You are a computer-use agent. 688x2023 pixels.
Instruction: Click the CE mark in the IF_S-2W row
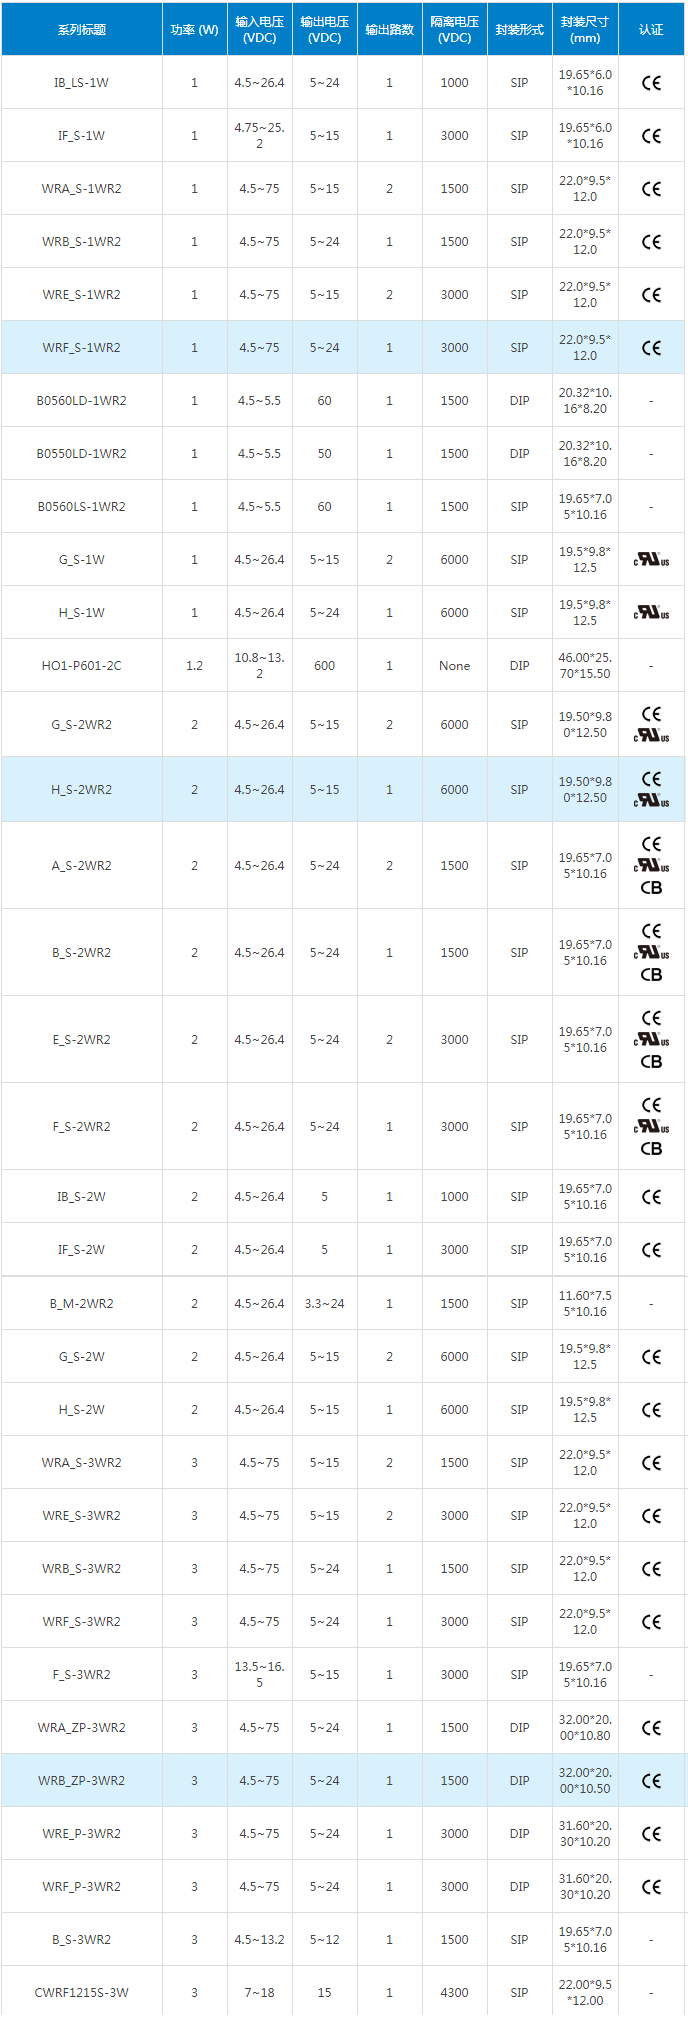point(651,1250)
